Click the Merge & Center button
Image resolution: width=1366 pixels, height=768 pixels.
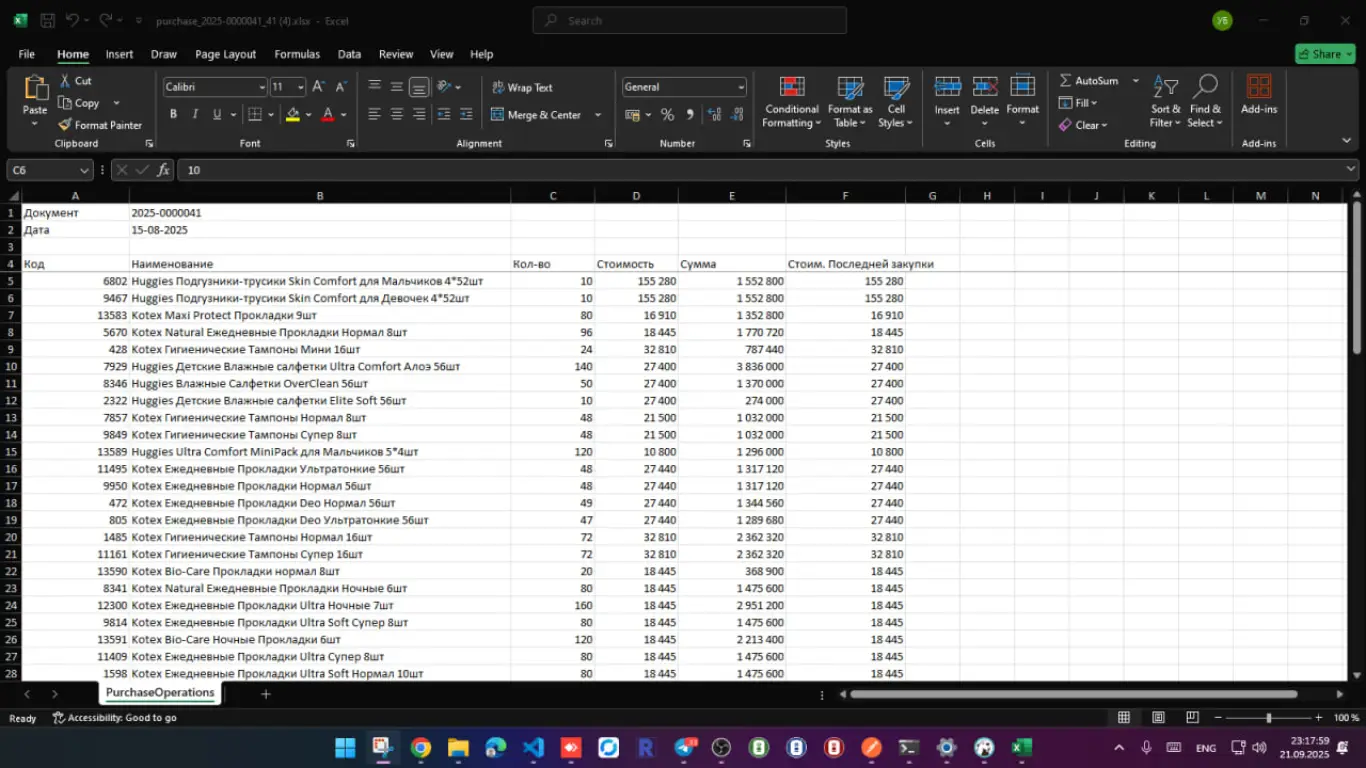(535, 115)
